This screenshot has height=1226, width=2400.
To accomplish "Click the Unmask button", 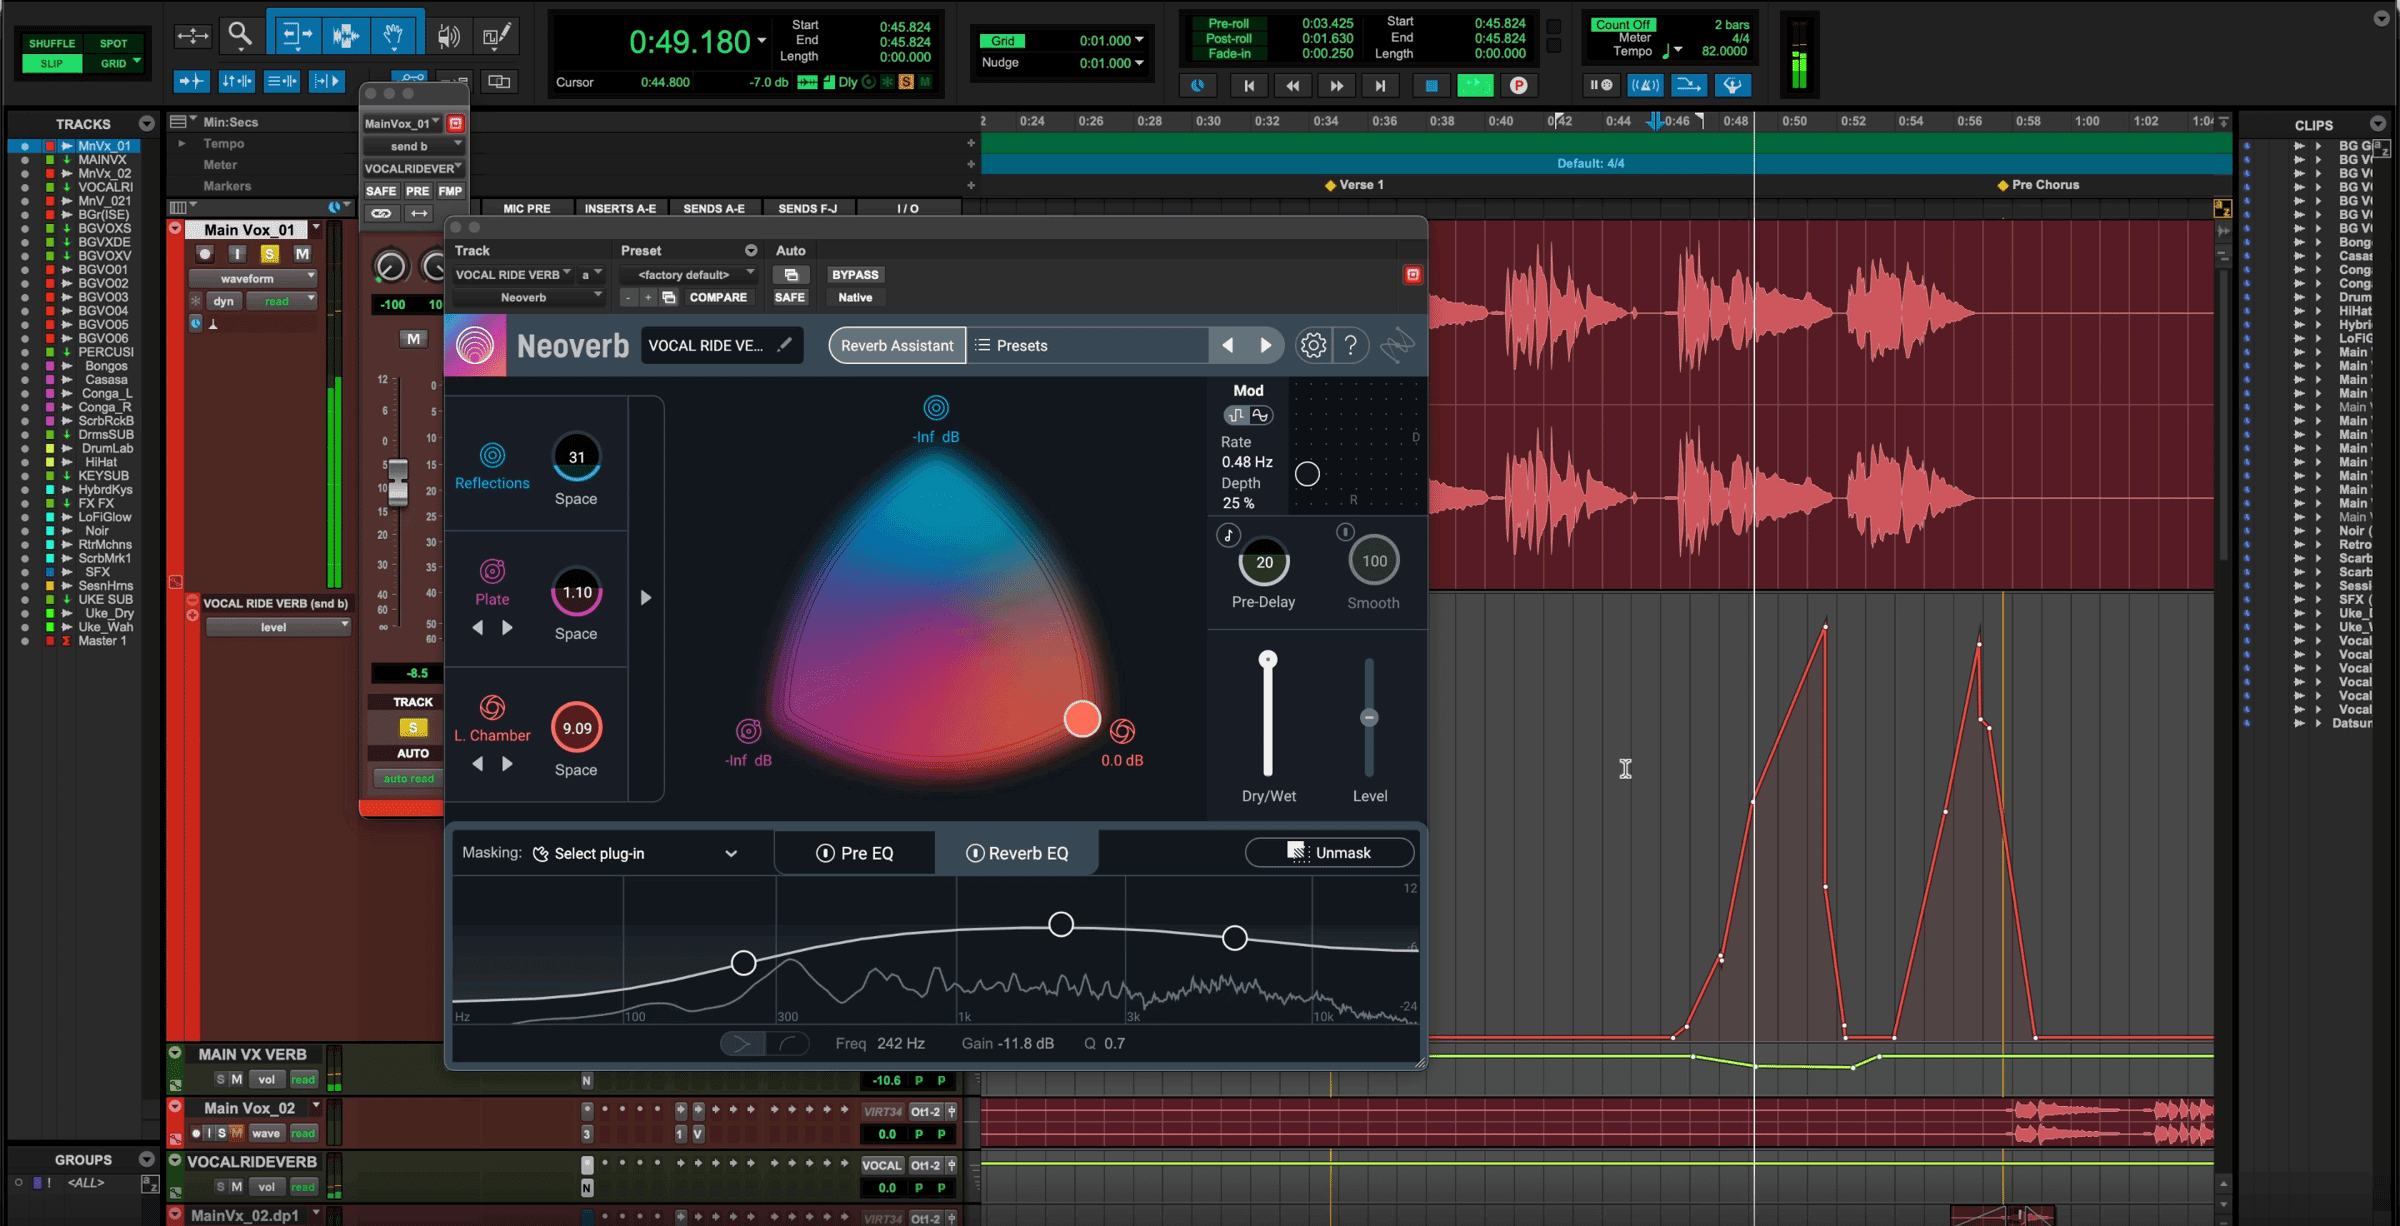I will (1329, 852).
